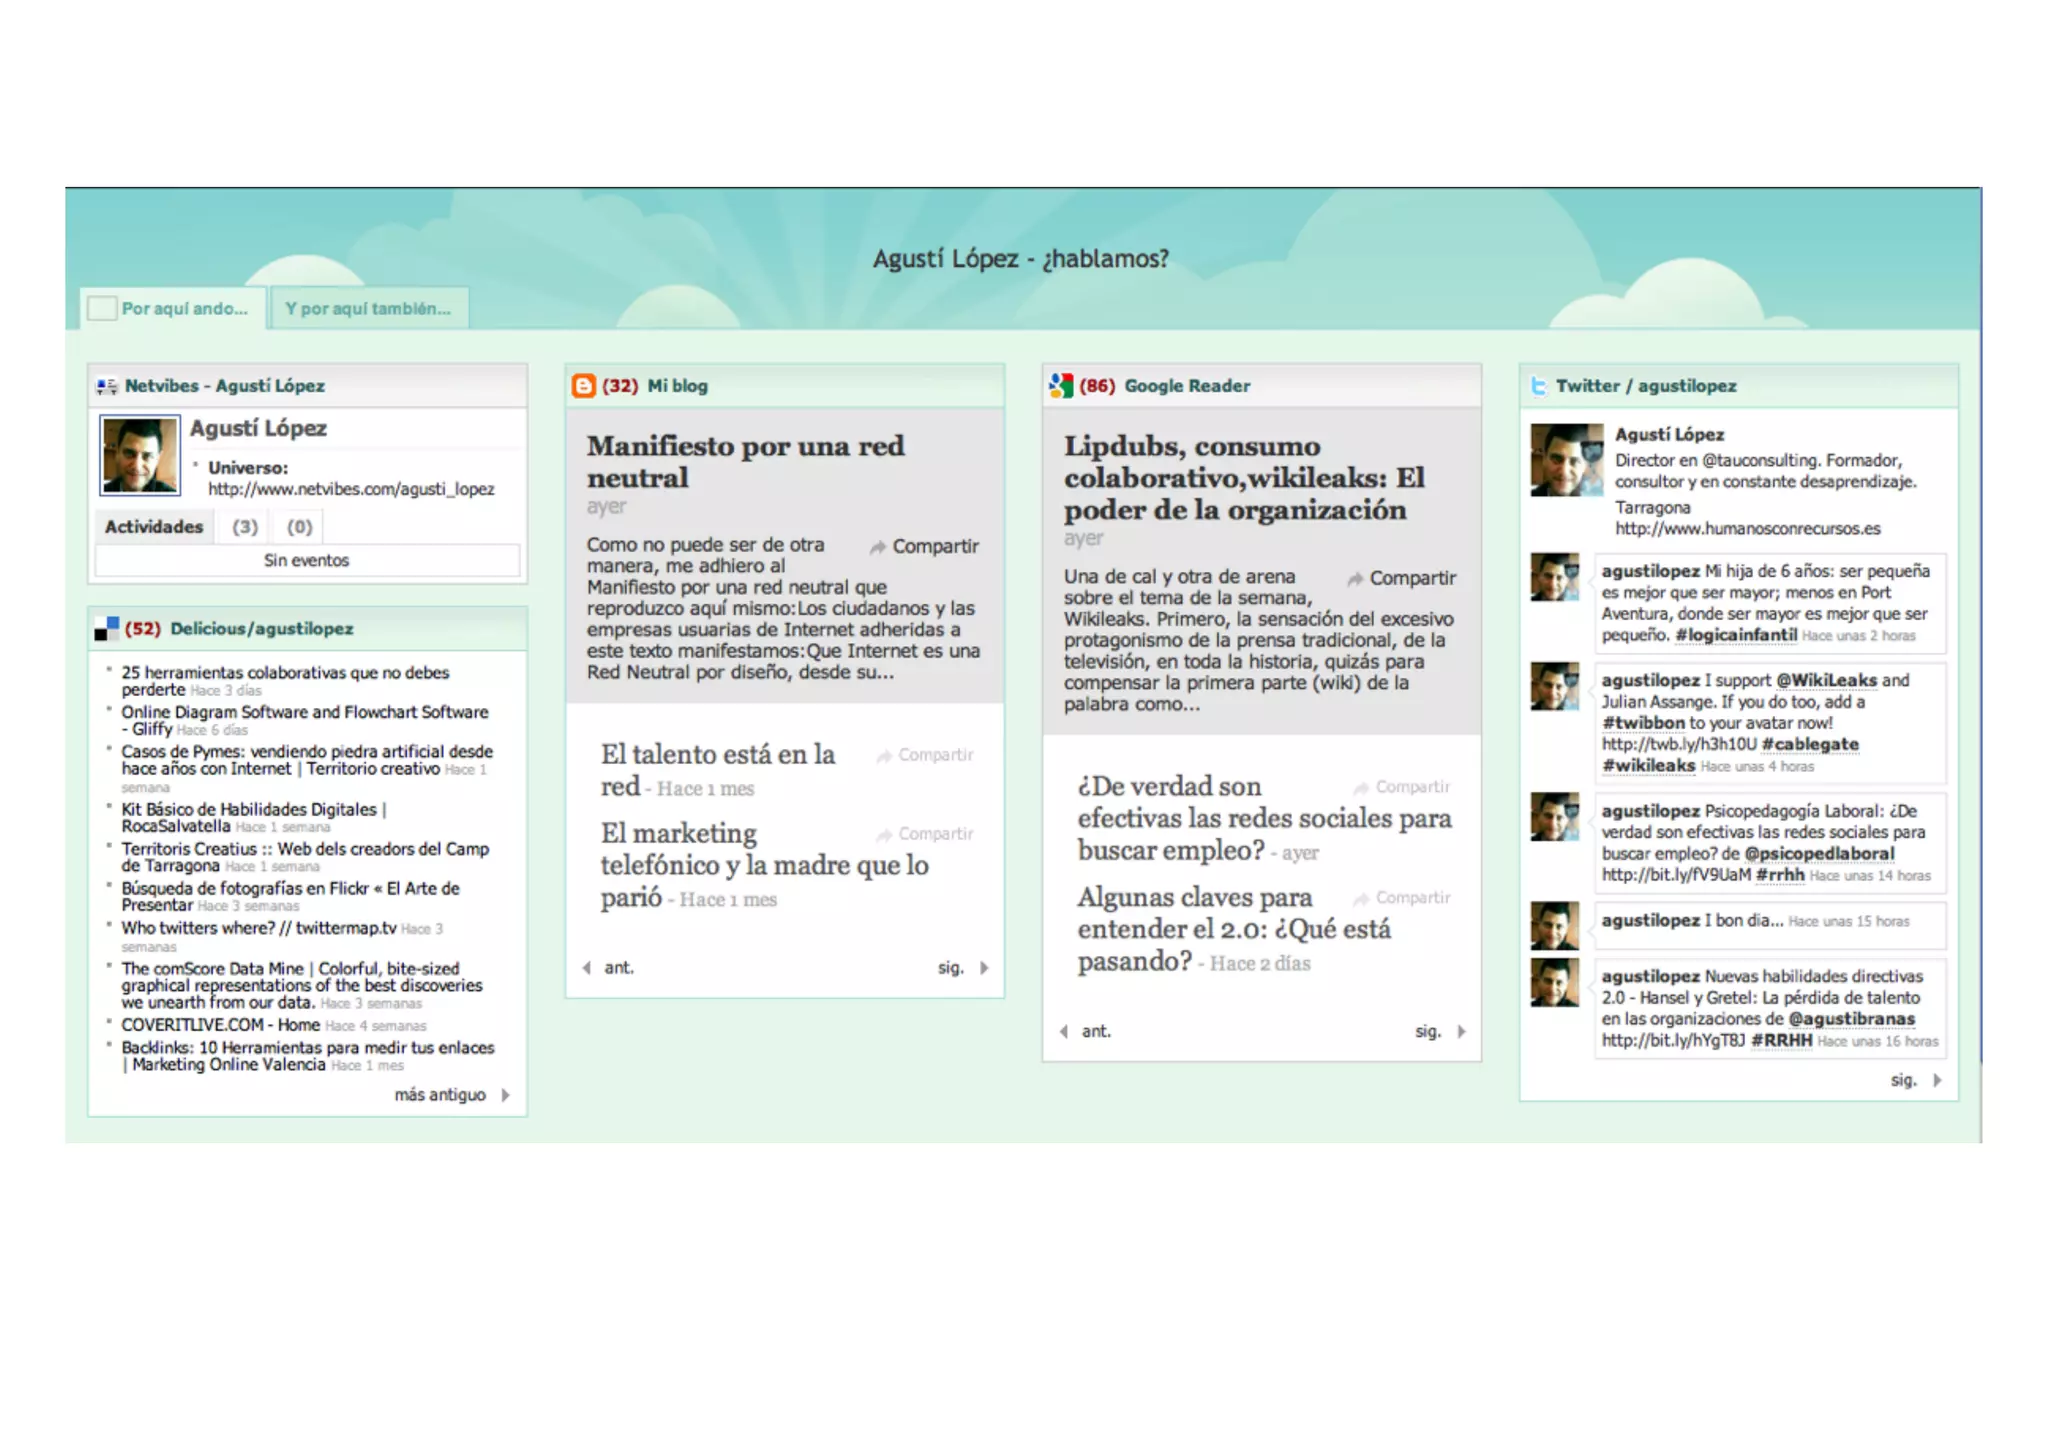Click the Delicious icon in widget header
Viewport: 2048px width, 1447px height.
click(x=106, y=629)
